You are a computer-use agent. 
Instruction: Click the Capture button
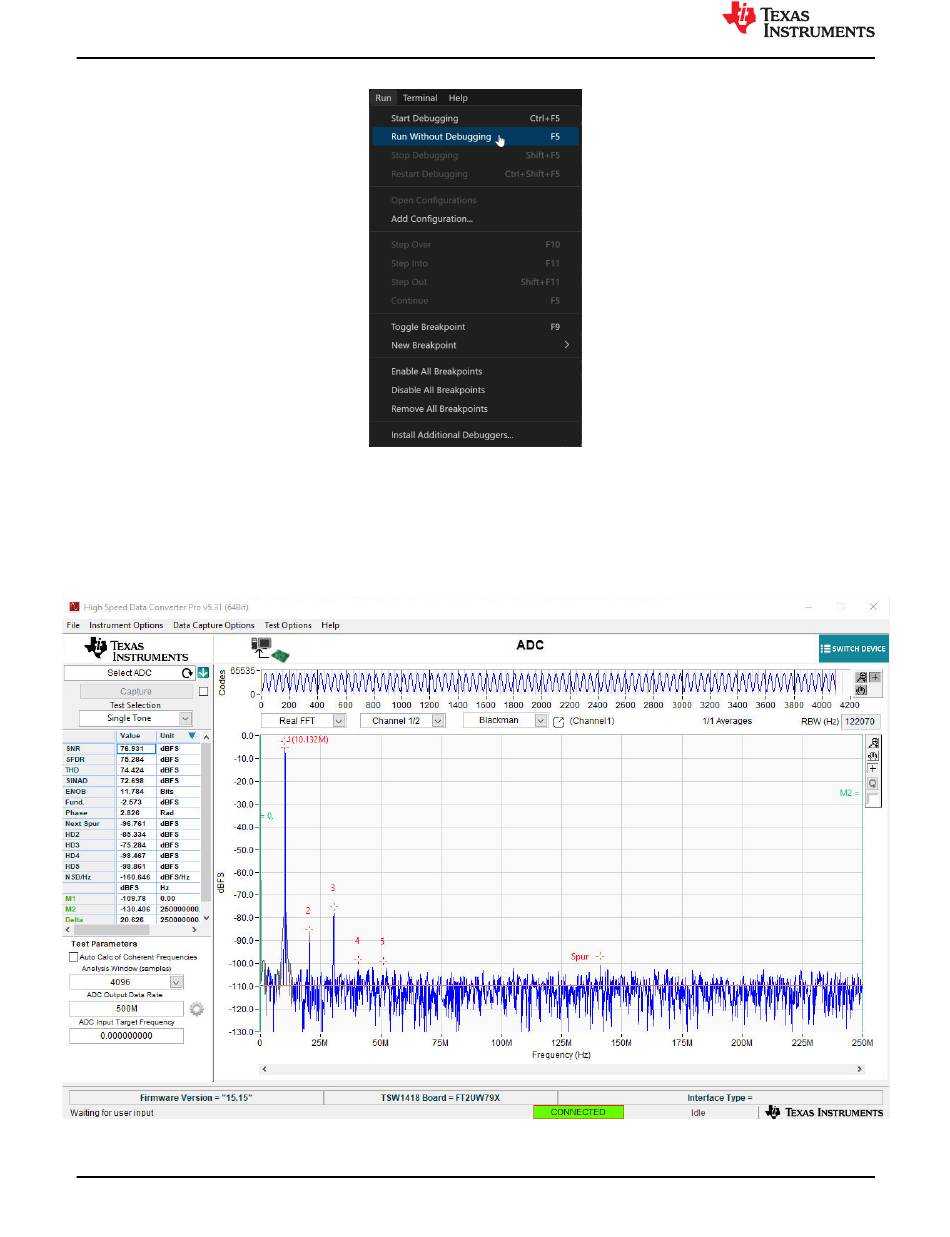click(136, 691)
